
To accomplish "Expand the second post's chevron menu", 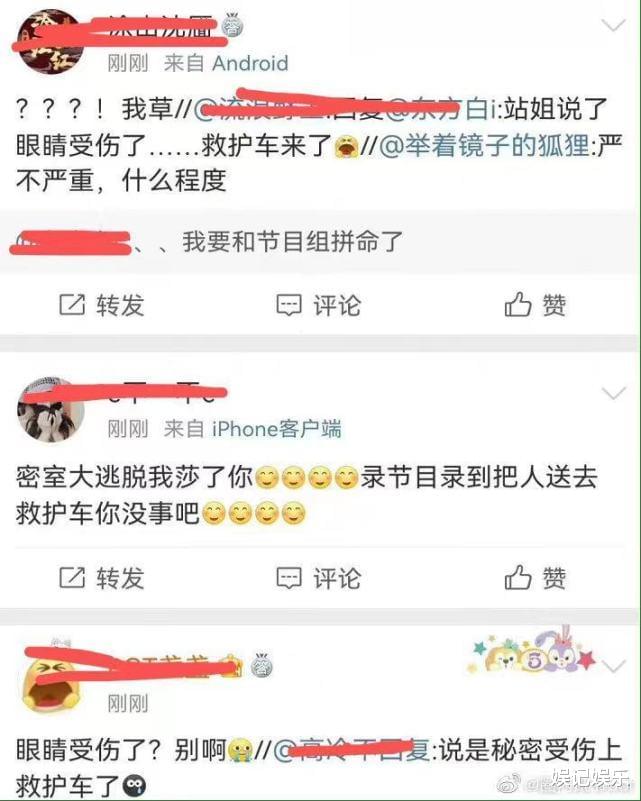I will click(x=613, y=393).
